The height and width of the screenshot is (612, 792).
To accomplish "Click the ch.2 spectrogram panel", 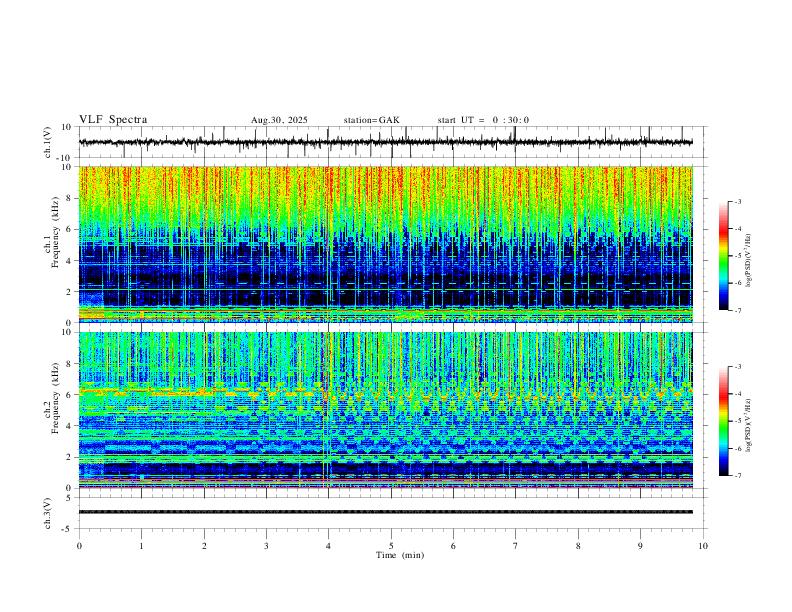I will click(385, 410).
